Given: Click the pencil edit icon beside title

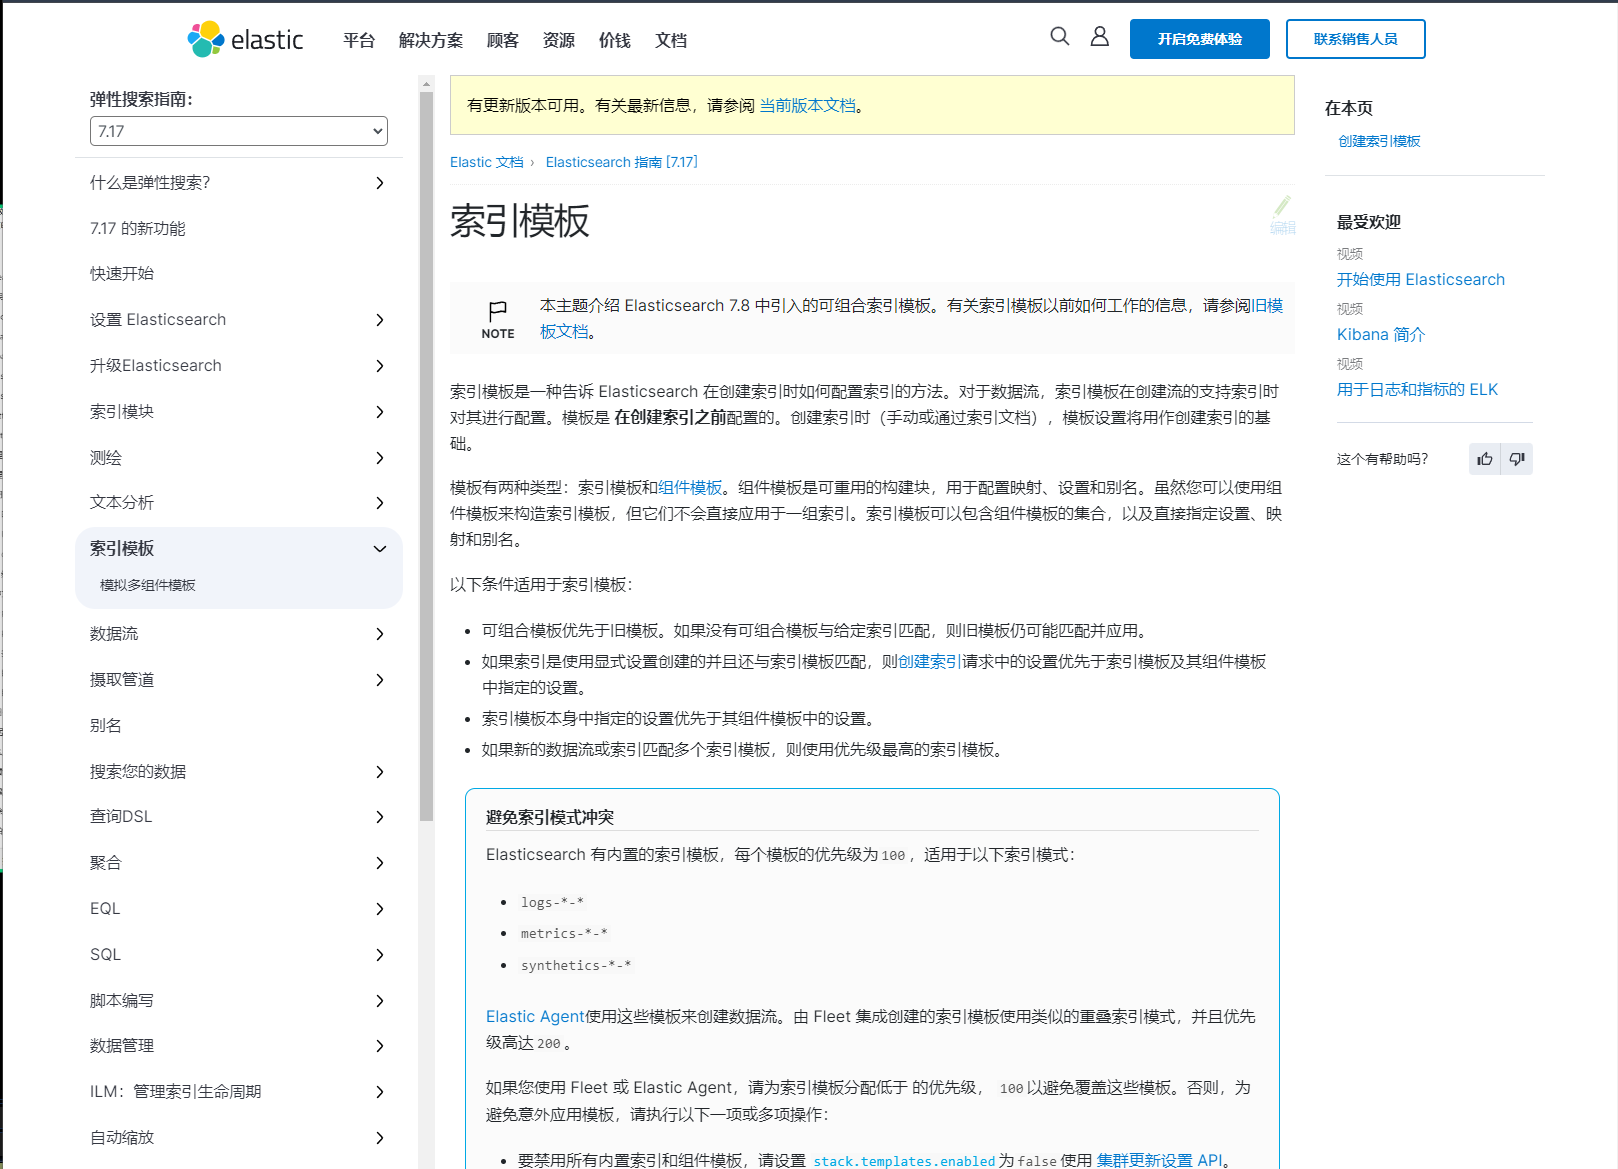Looking at the screenshot, I should point(1282,207).
